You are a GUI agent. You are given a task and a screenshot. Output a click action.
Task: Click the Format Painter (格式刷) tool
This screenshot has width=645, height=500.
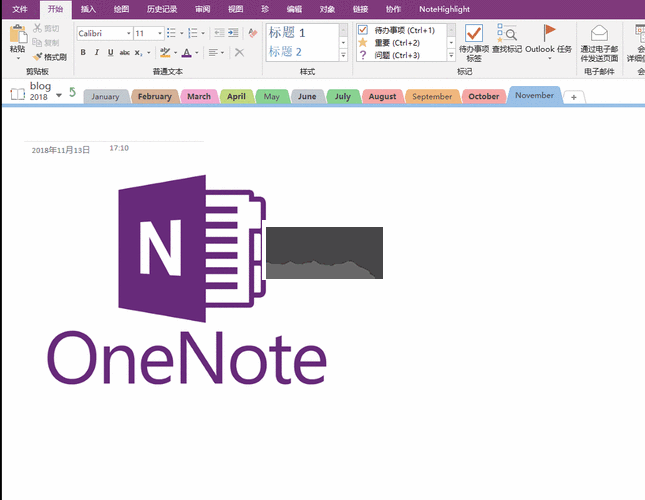coord(48,57)
